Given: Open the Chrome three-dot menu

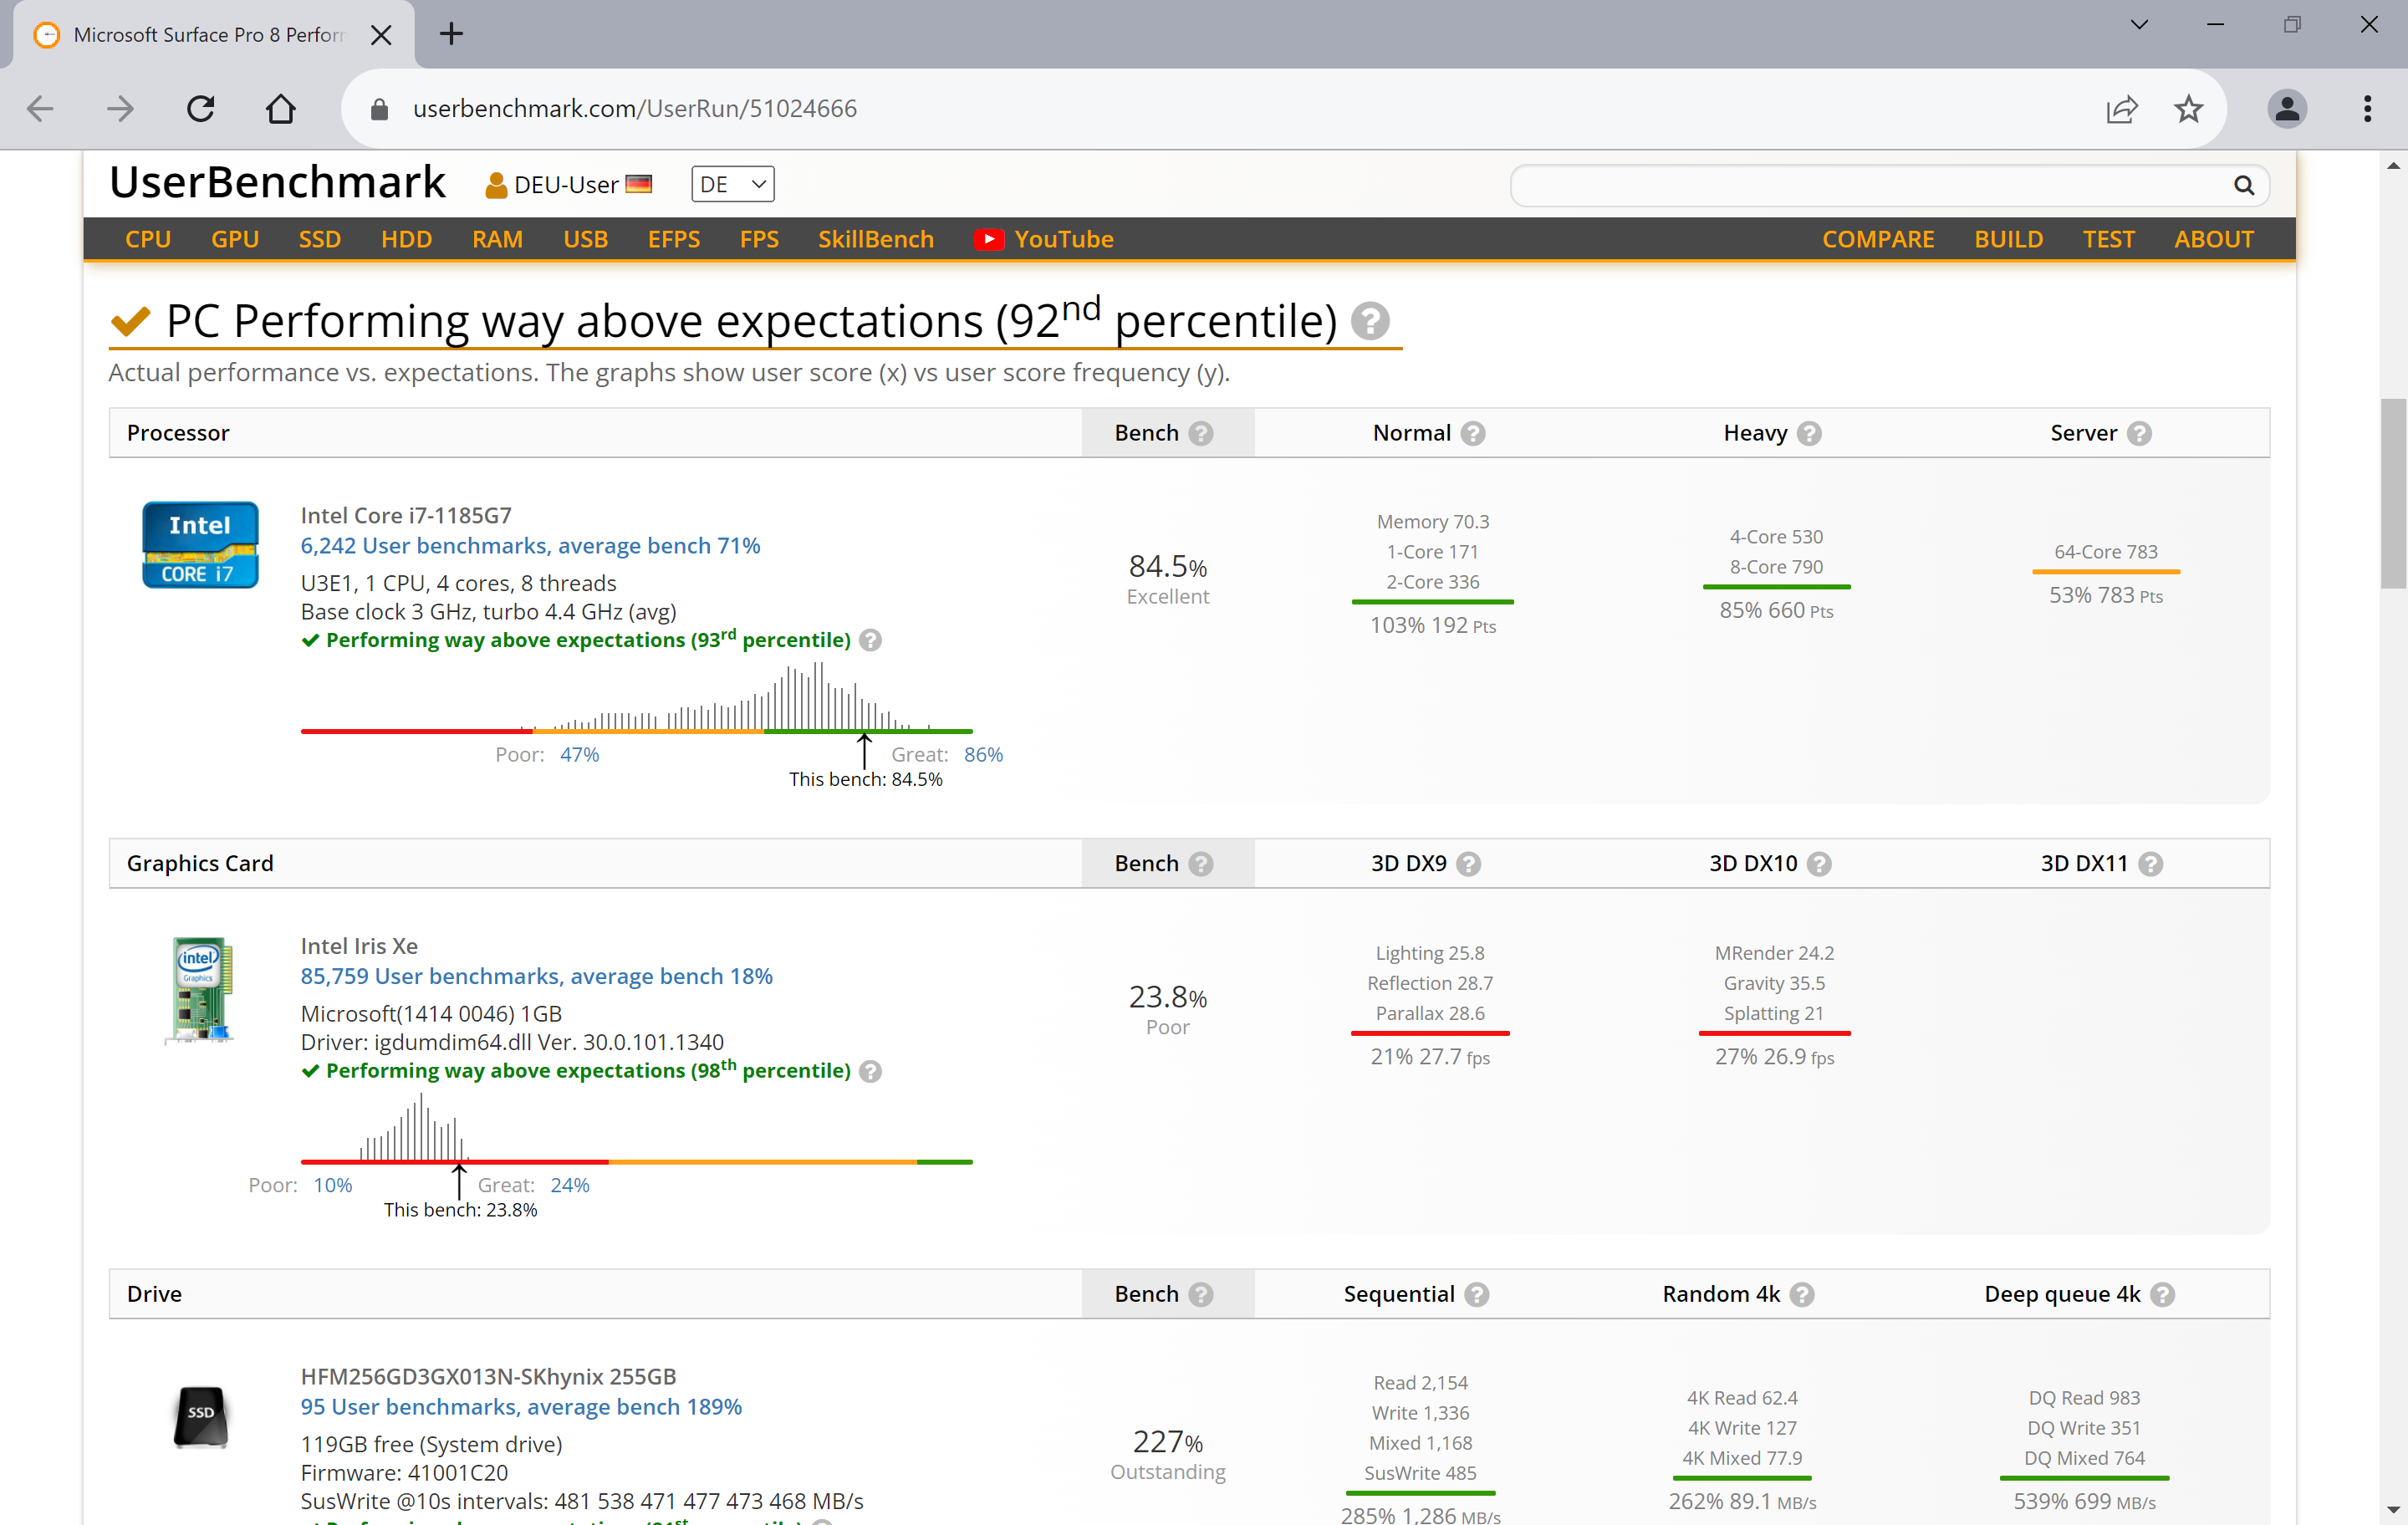Looking at the screenshot, I should point(2366,108).
